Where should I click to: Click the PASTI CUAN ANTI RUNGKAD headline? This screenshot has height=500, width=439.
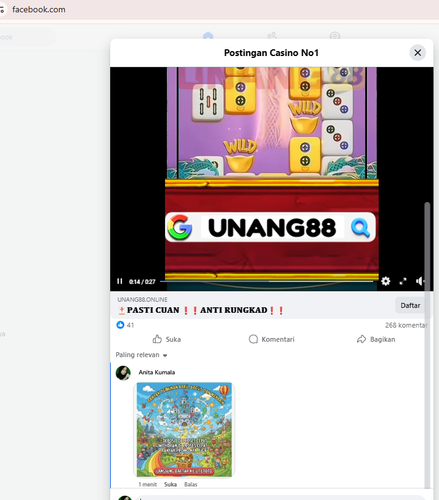201,310
